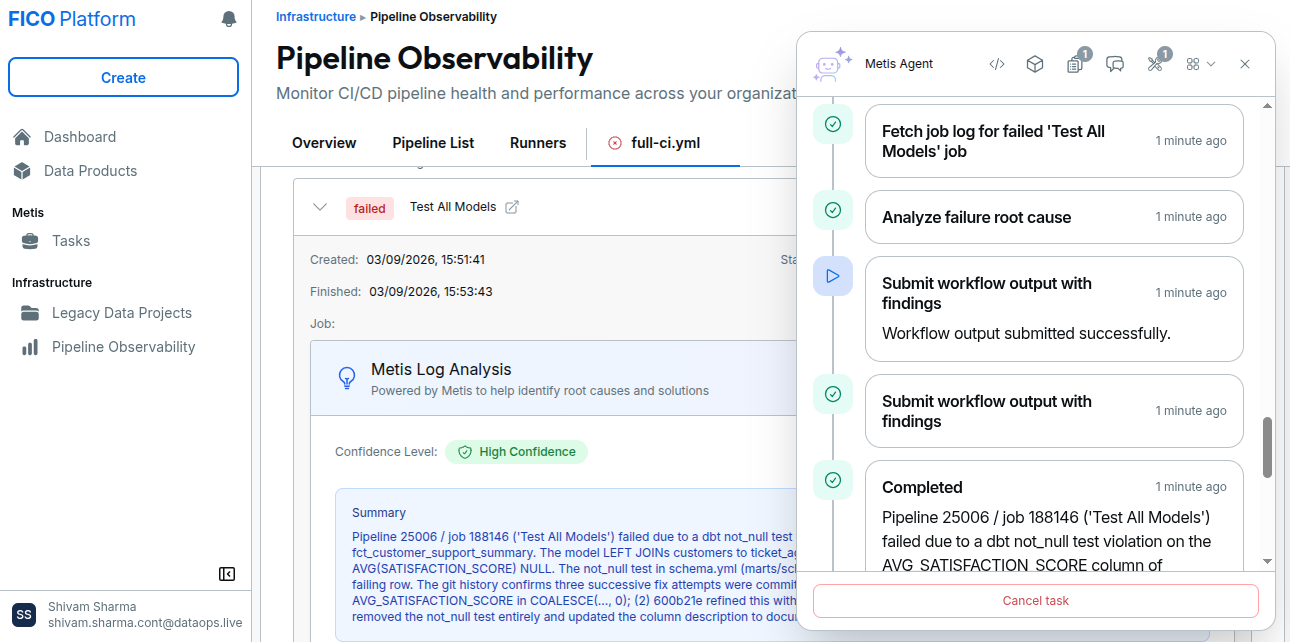Image resolution: width=1290 pixels, height=642 pixels.
Task: Click the Metis Agent robot logo
Action: click(832, 64)
